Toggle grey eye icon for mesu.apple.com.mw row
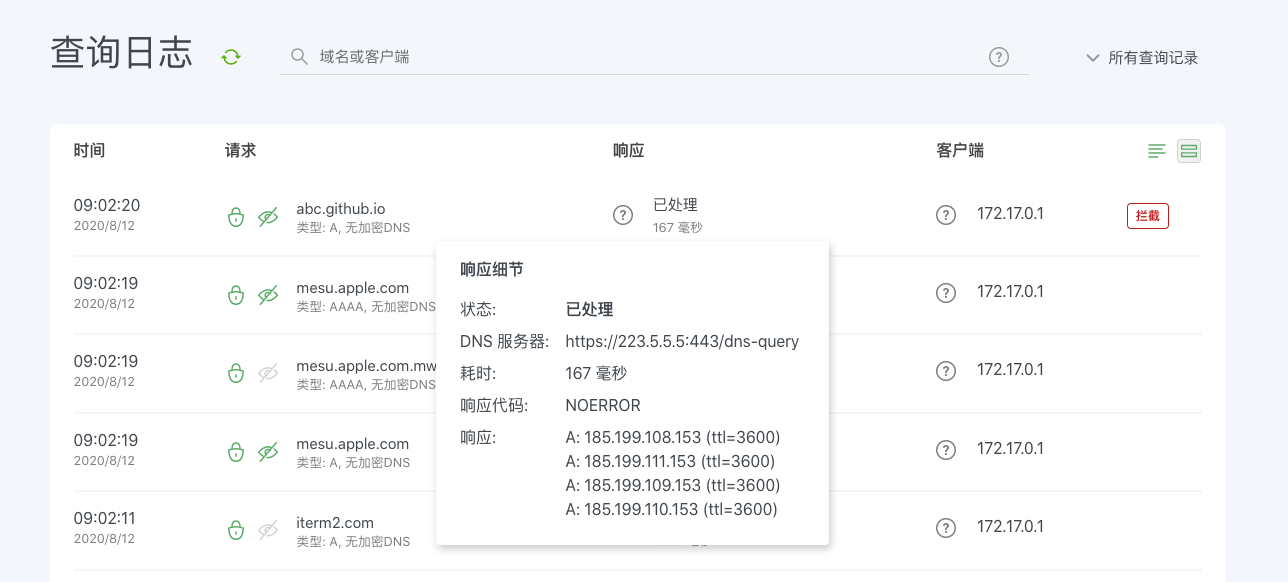1288x582 pixels. pyautogui.click(x=267, y=373)
